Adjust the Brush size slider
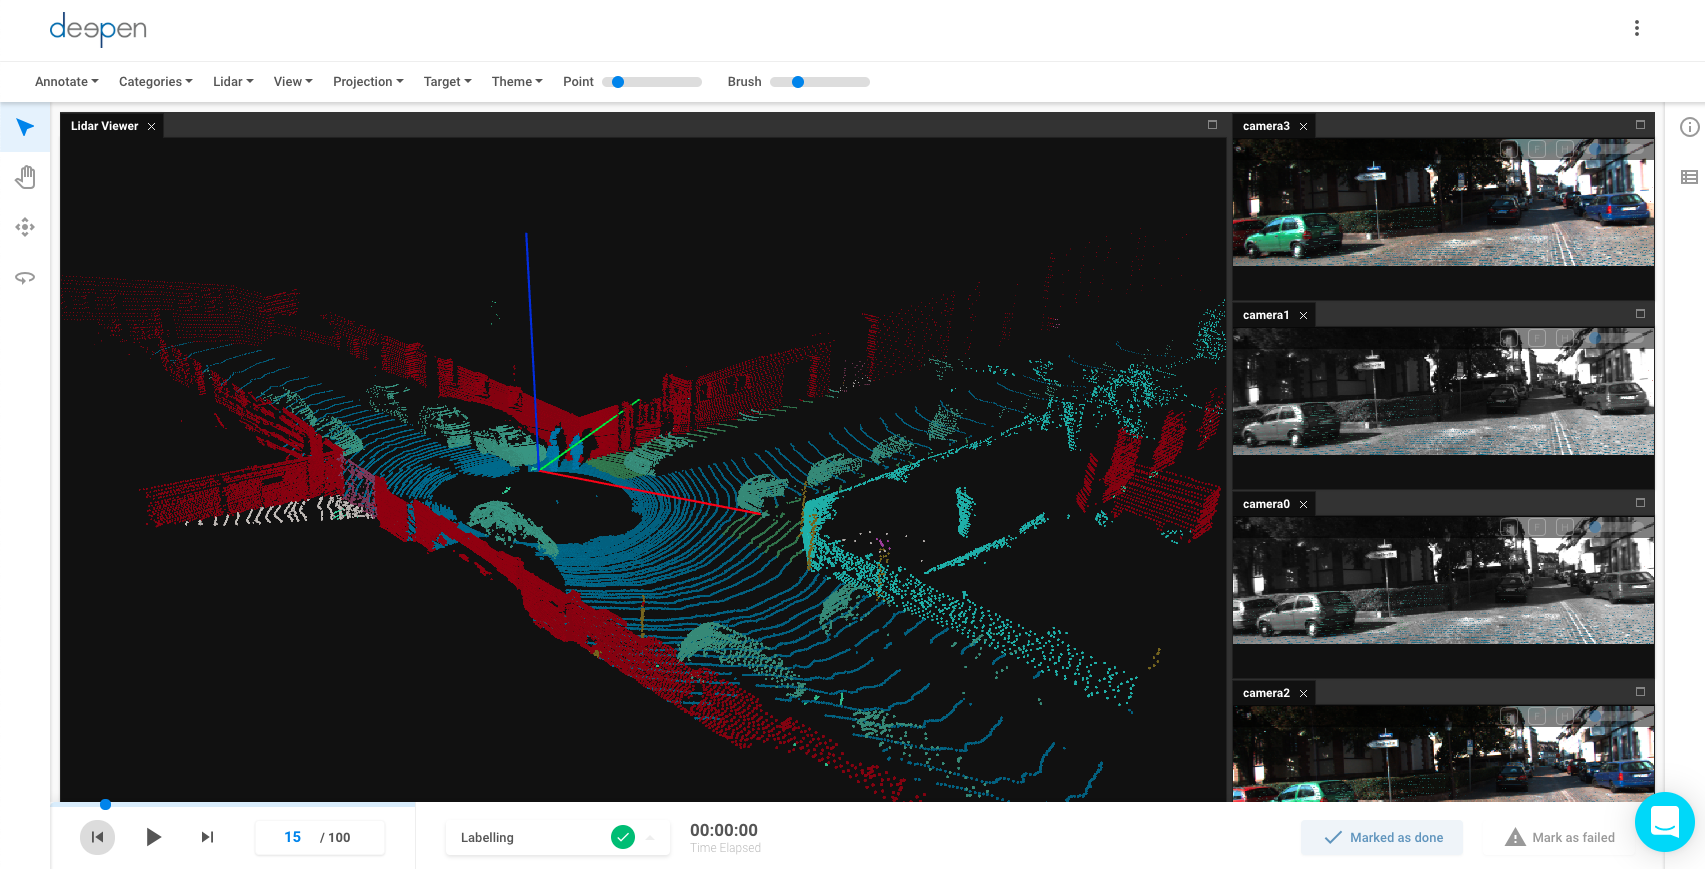Viewport: 1705px width, 869px height. click(820, 82)
